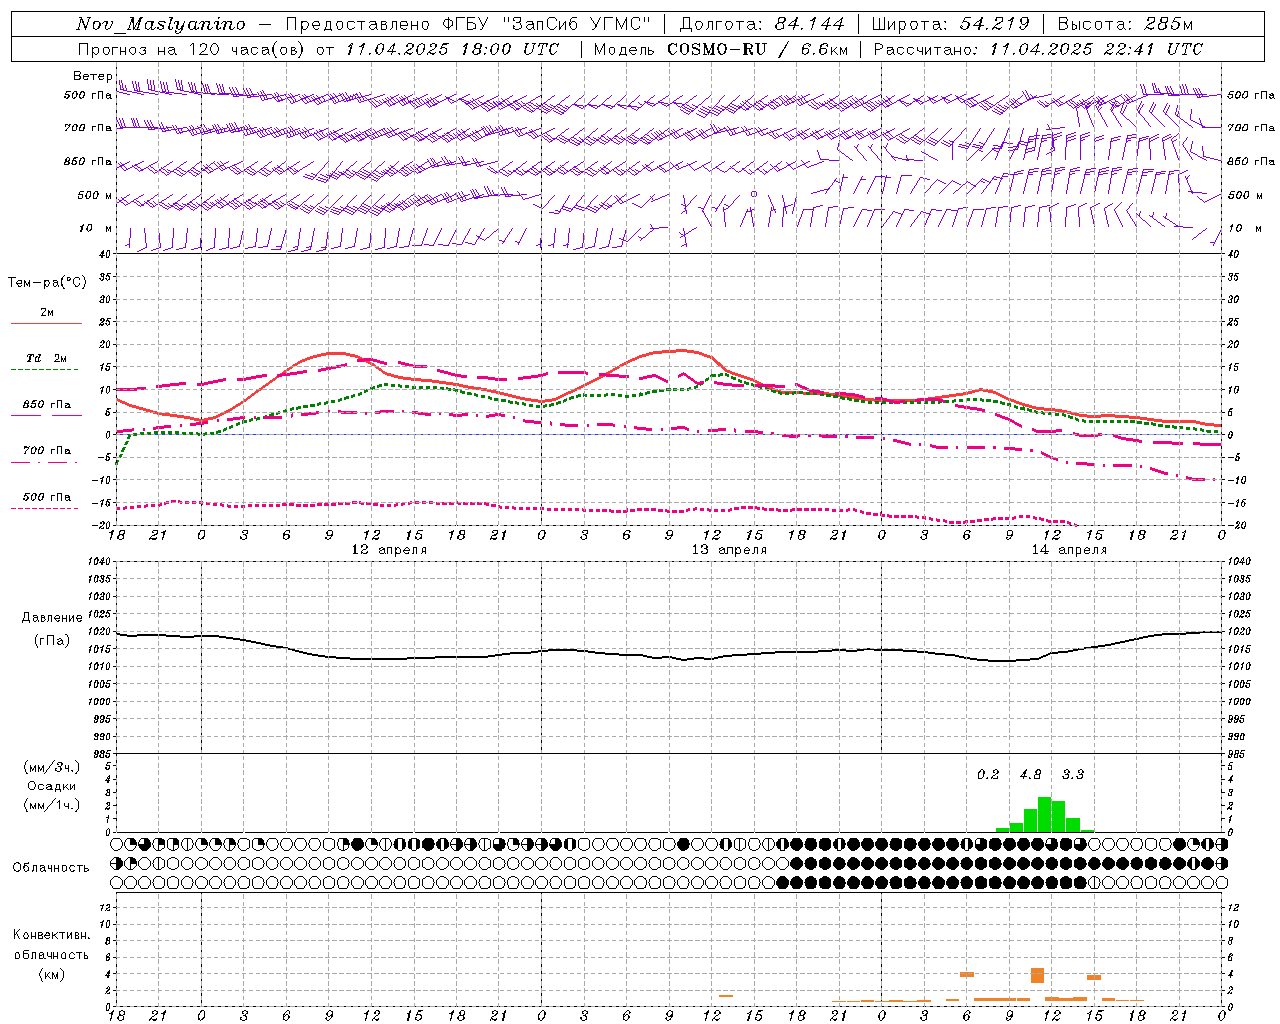Select the 'Рассчитано: 11.04.2025 22:41 UTC' timestamp
Image resolution: width=1280 pixels, height=1024 pixels.
(1038, 49)
